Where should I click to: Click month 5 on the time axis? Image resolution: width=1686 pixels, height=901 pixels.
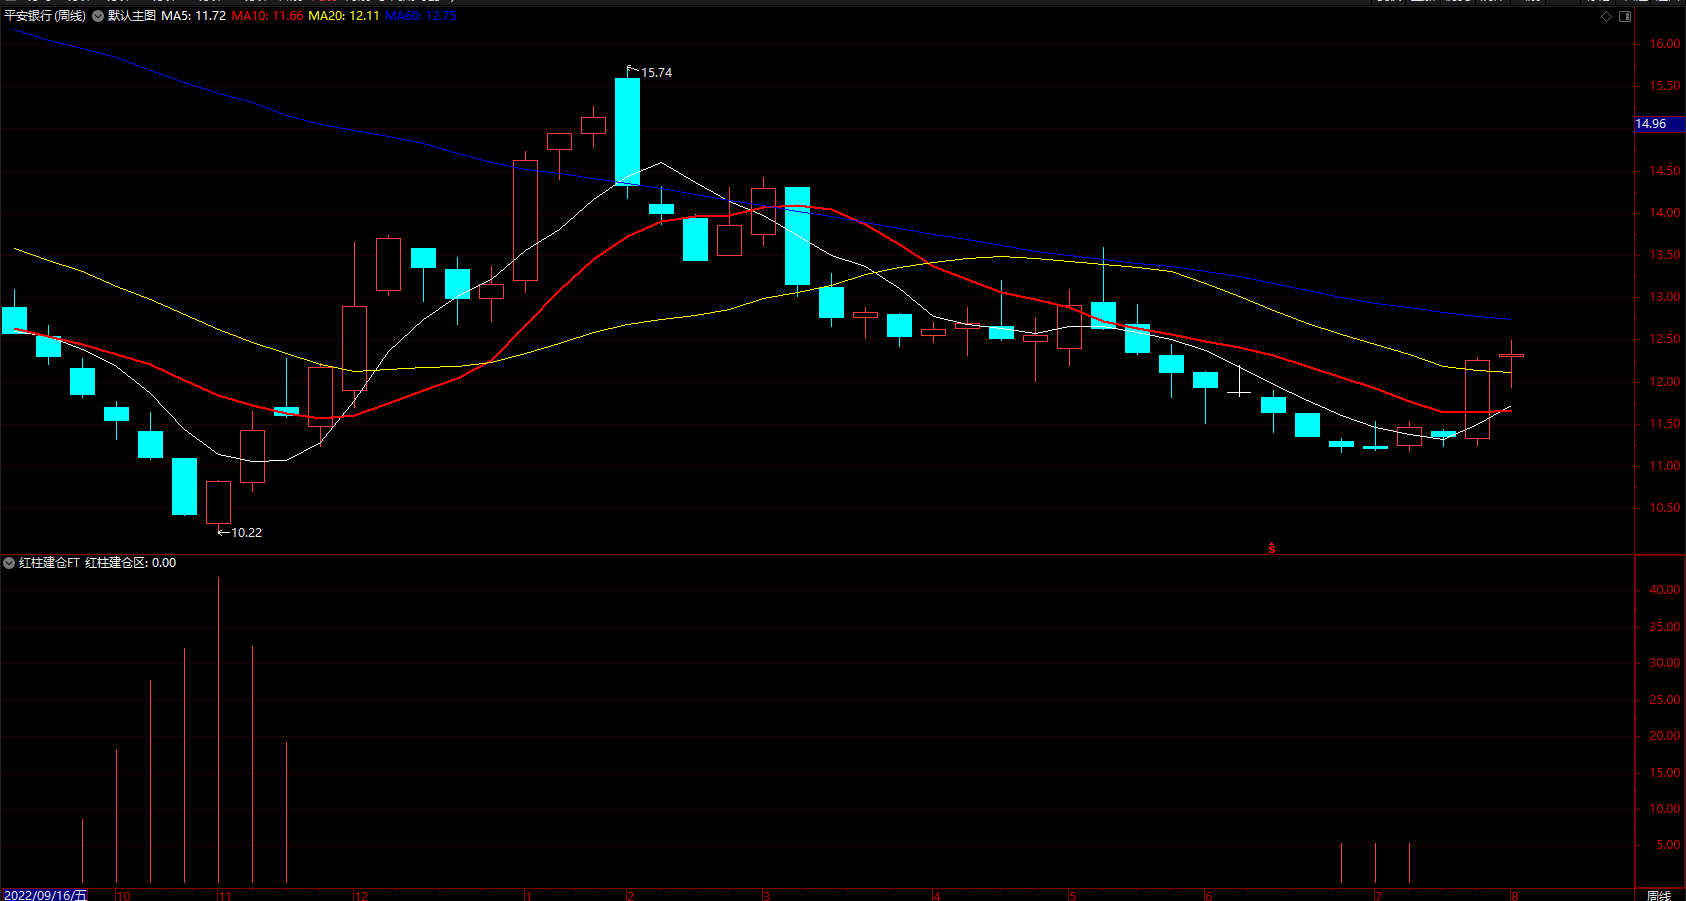(1072, 896)
